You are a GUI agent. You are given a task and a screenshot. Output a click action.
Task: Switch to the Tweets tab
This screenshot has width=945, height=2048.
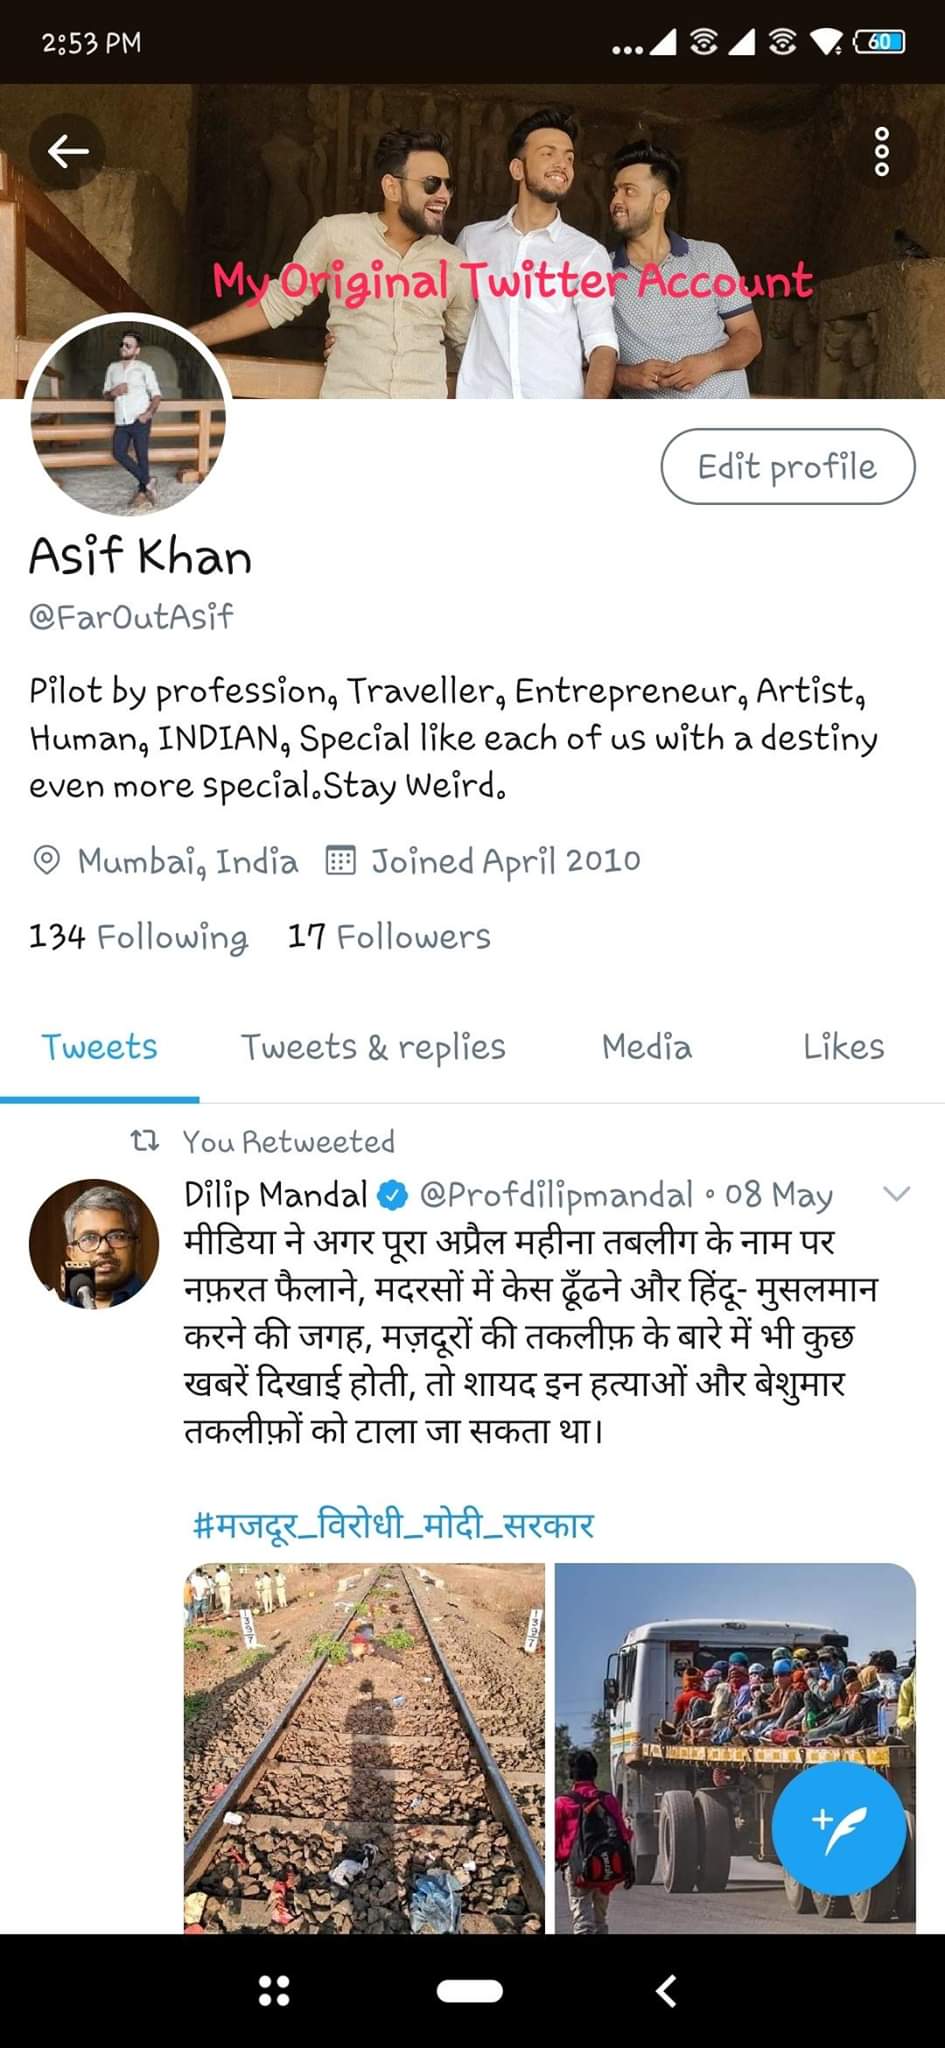99,1047
